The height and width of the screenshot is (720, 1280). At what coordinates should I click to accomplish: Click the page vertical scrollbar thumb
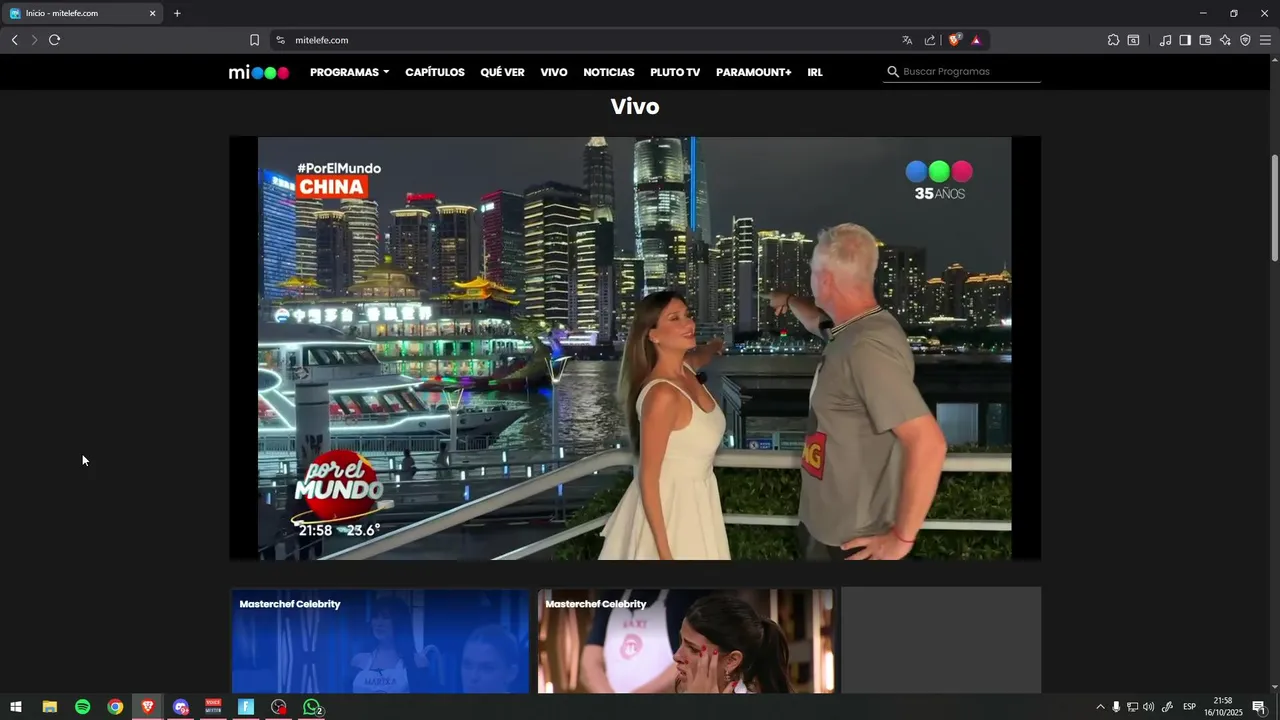(x=1274, y=209)
